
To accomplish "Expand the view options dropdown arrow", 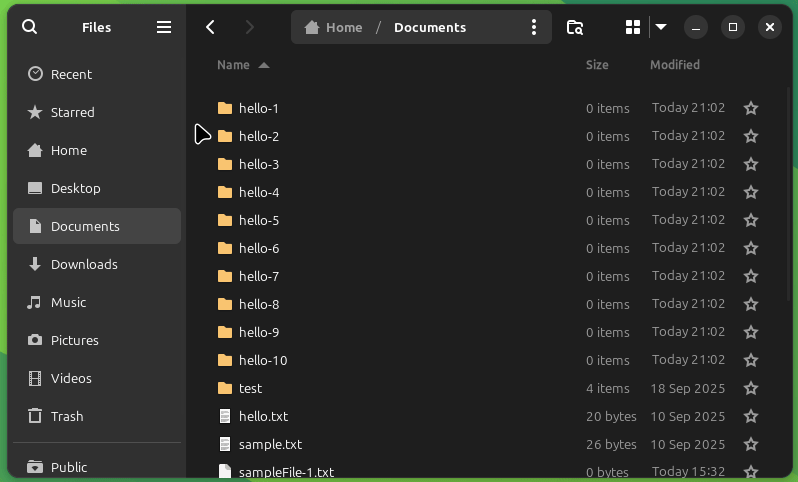I will [x=661, y=27].
